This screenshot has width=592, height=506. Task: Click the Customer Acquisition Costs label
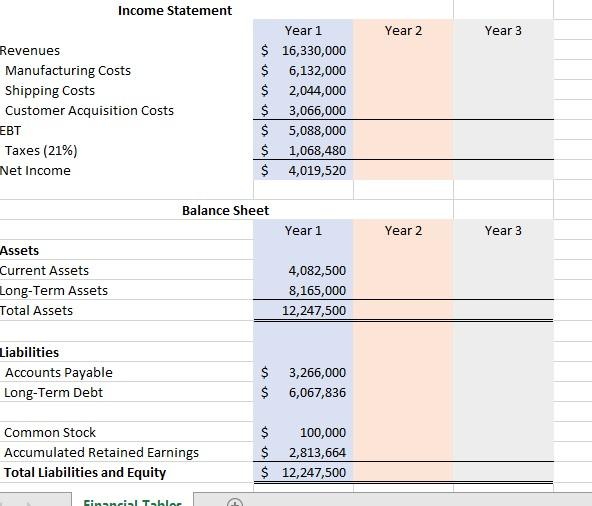tap(89, 111)
